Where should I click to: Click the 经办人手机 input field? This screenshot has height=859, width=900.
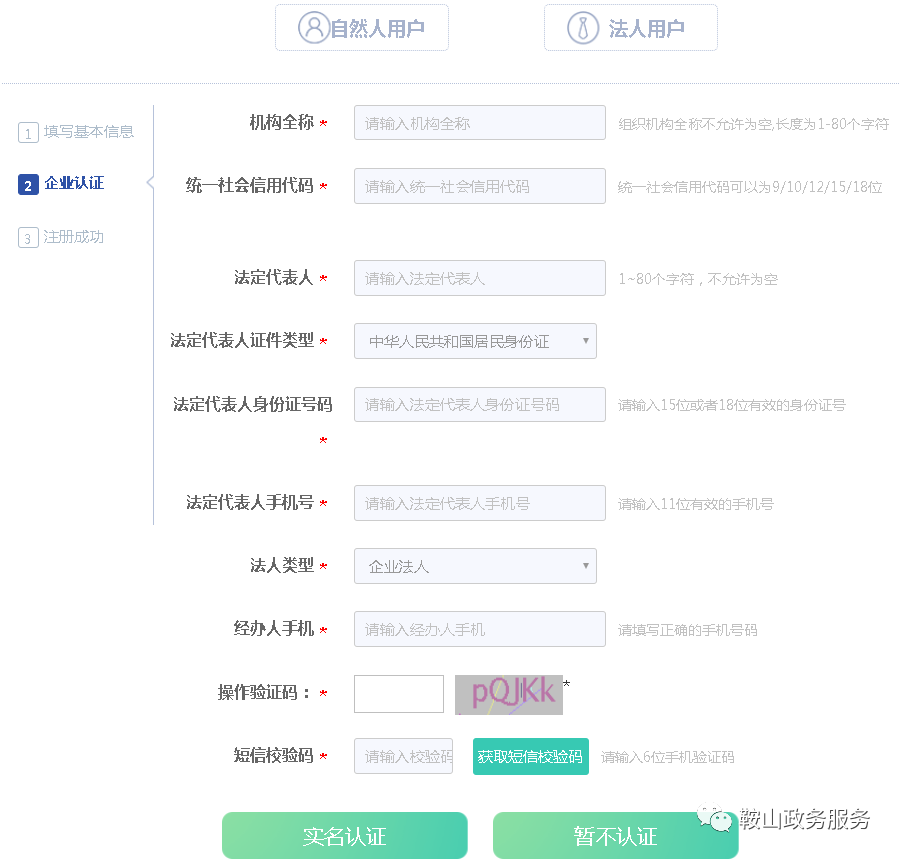tap(479, 629)
